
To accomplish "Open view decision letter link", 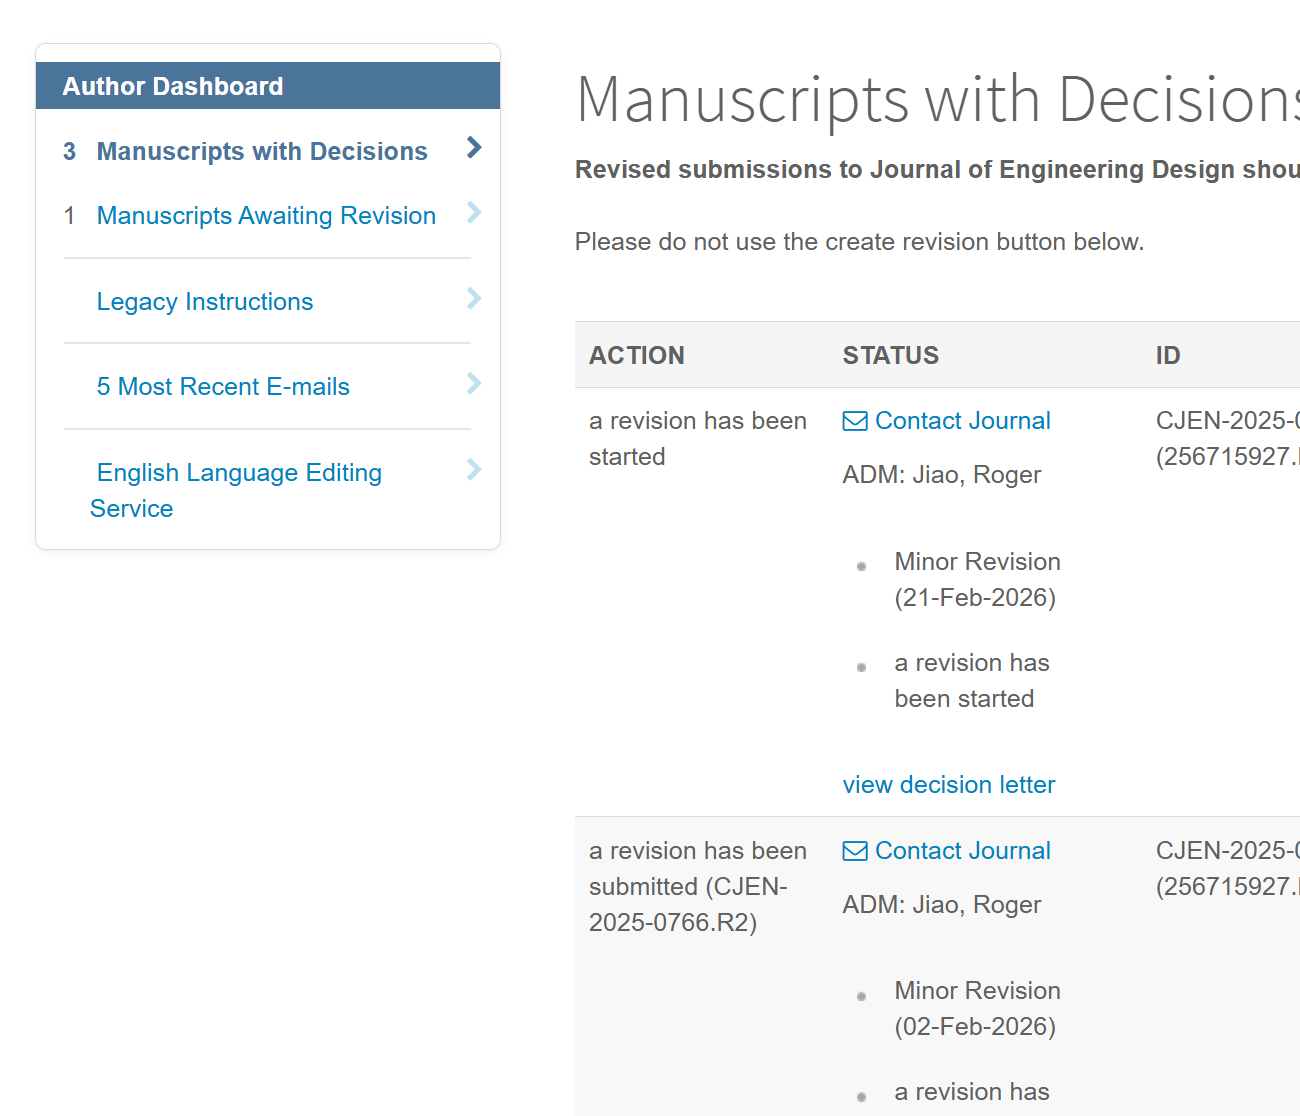I will [948, 785].
